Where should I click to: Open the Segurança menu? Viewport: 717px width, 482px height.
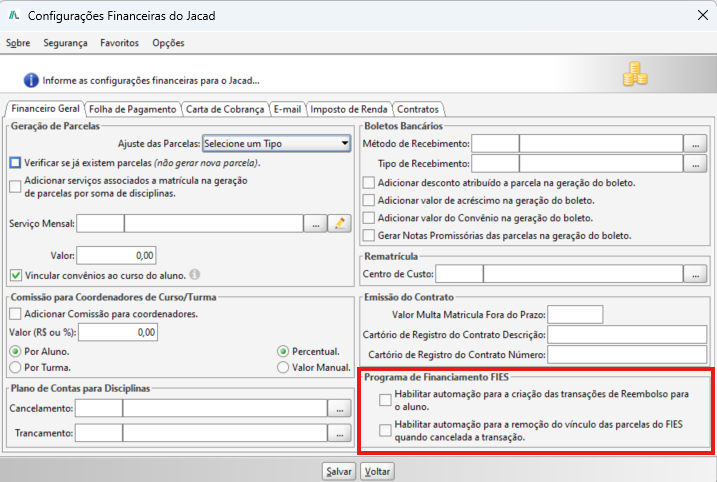tap(65, 43)
